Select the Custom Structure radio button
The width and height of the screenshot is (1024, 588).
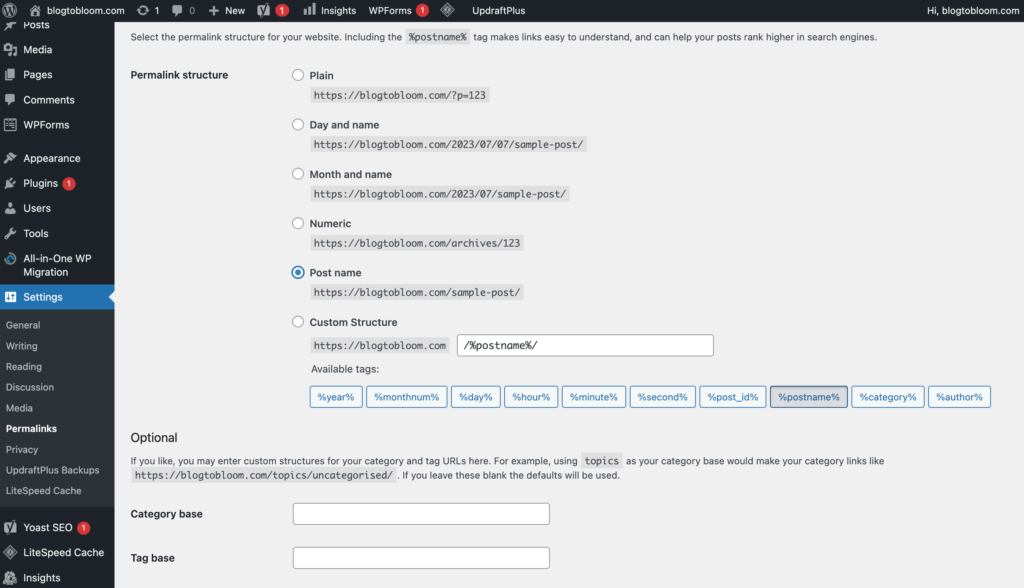[x=298, y=321]
